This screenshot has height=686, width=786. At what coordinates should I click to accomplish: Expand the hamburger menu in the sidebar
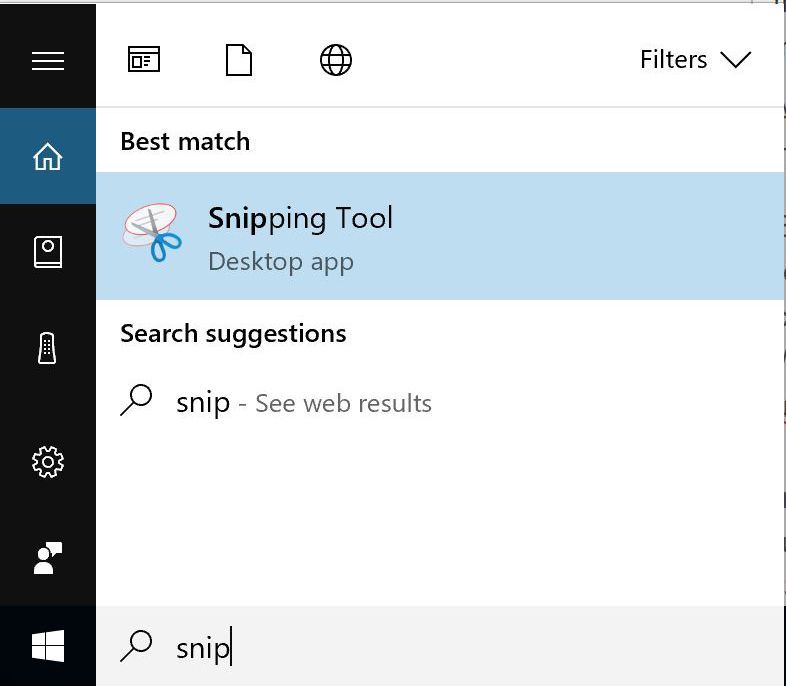click(x=48, y=61)
